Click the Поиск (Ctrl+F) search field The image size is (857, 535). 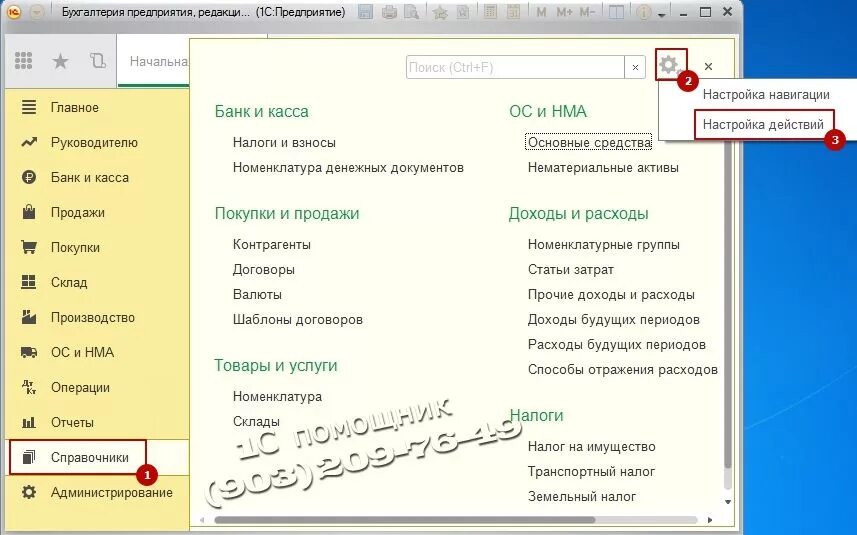click(515, 67)
